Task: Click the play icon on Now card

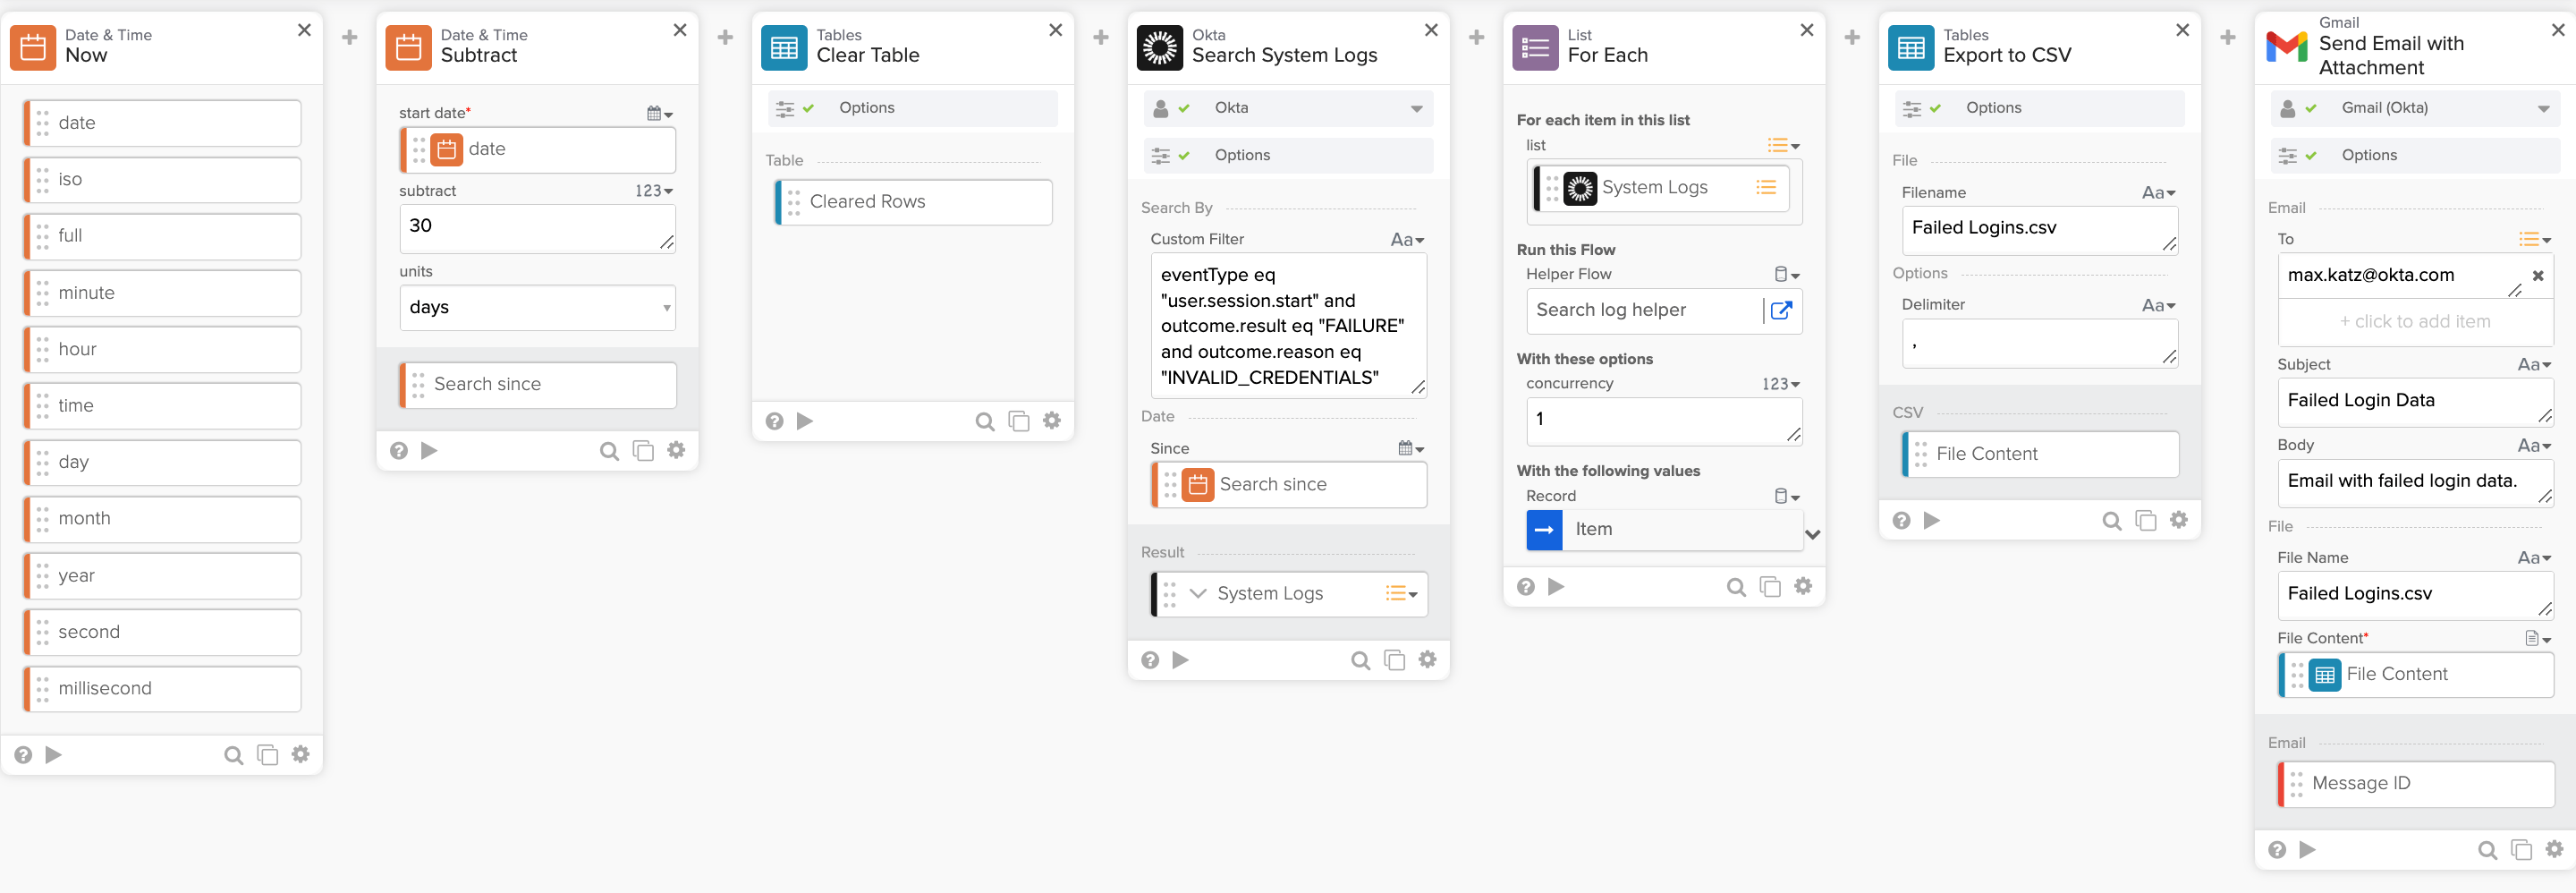Action: pos(54,755)
